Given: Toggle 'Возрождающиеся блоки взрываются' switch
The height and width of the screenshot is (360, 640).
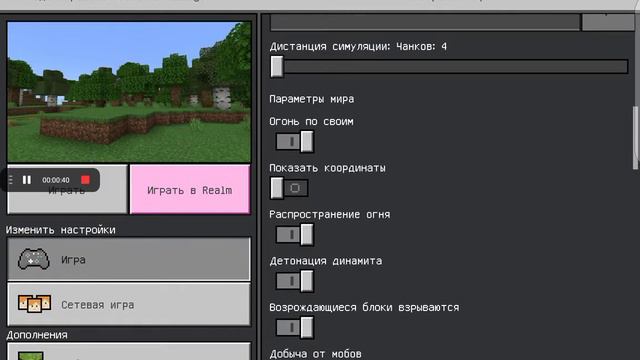Looking at the screenshot, I should [x=294, y=328].
